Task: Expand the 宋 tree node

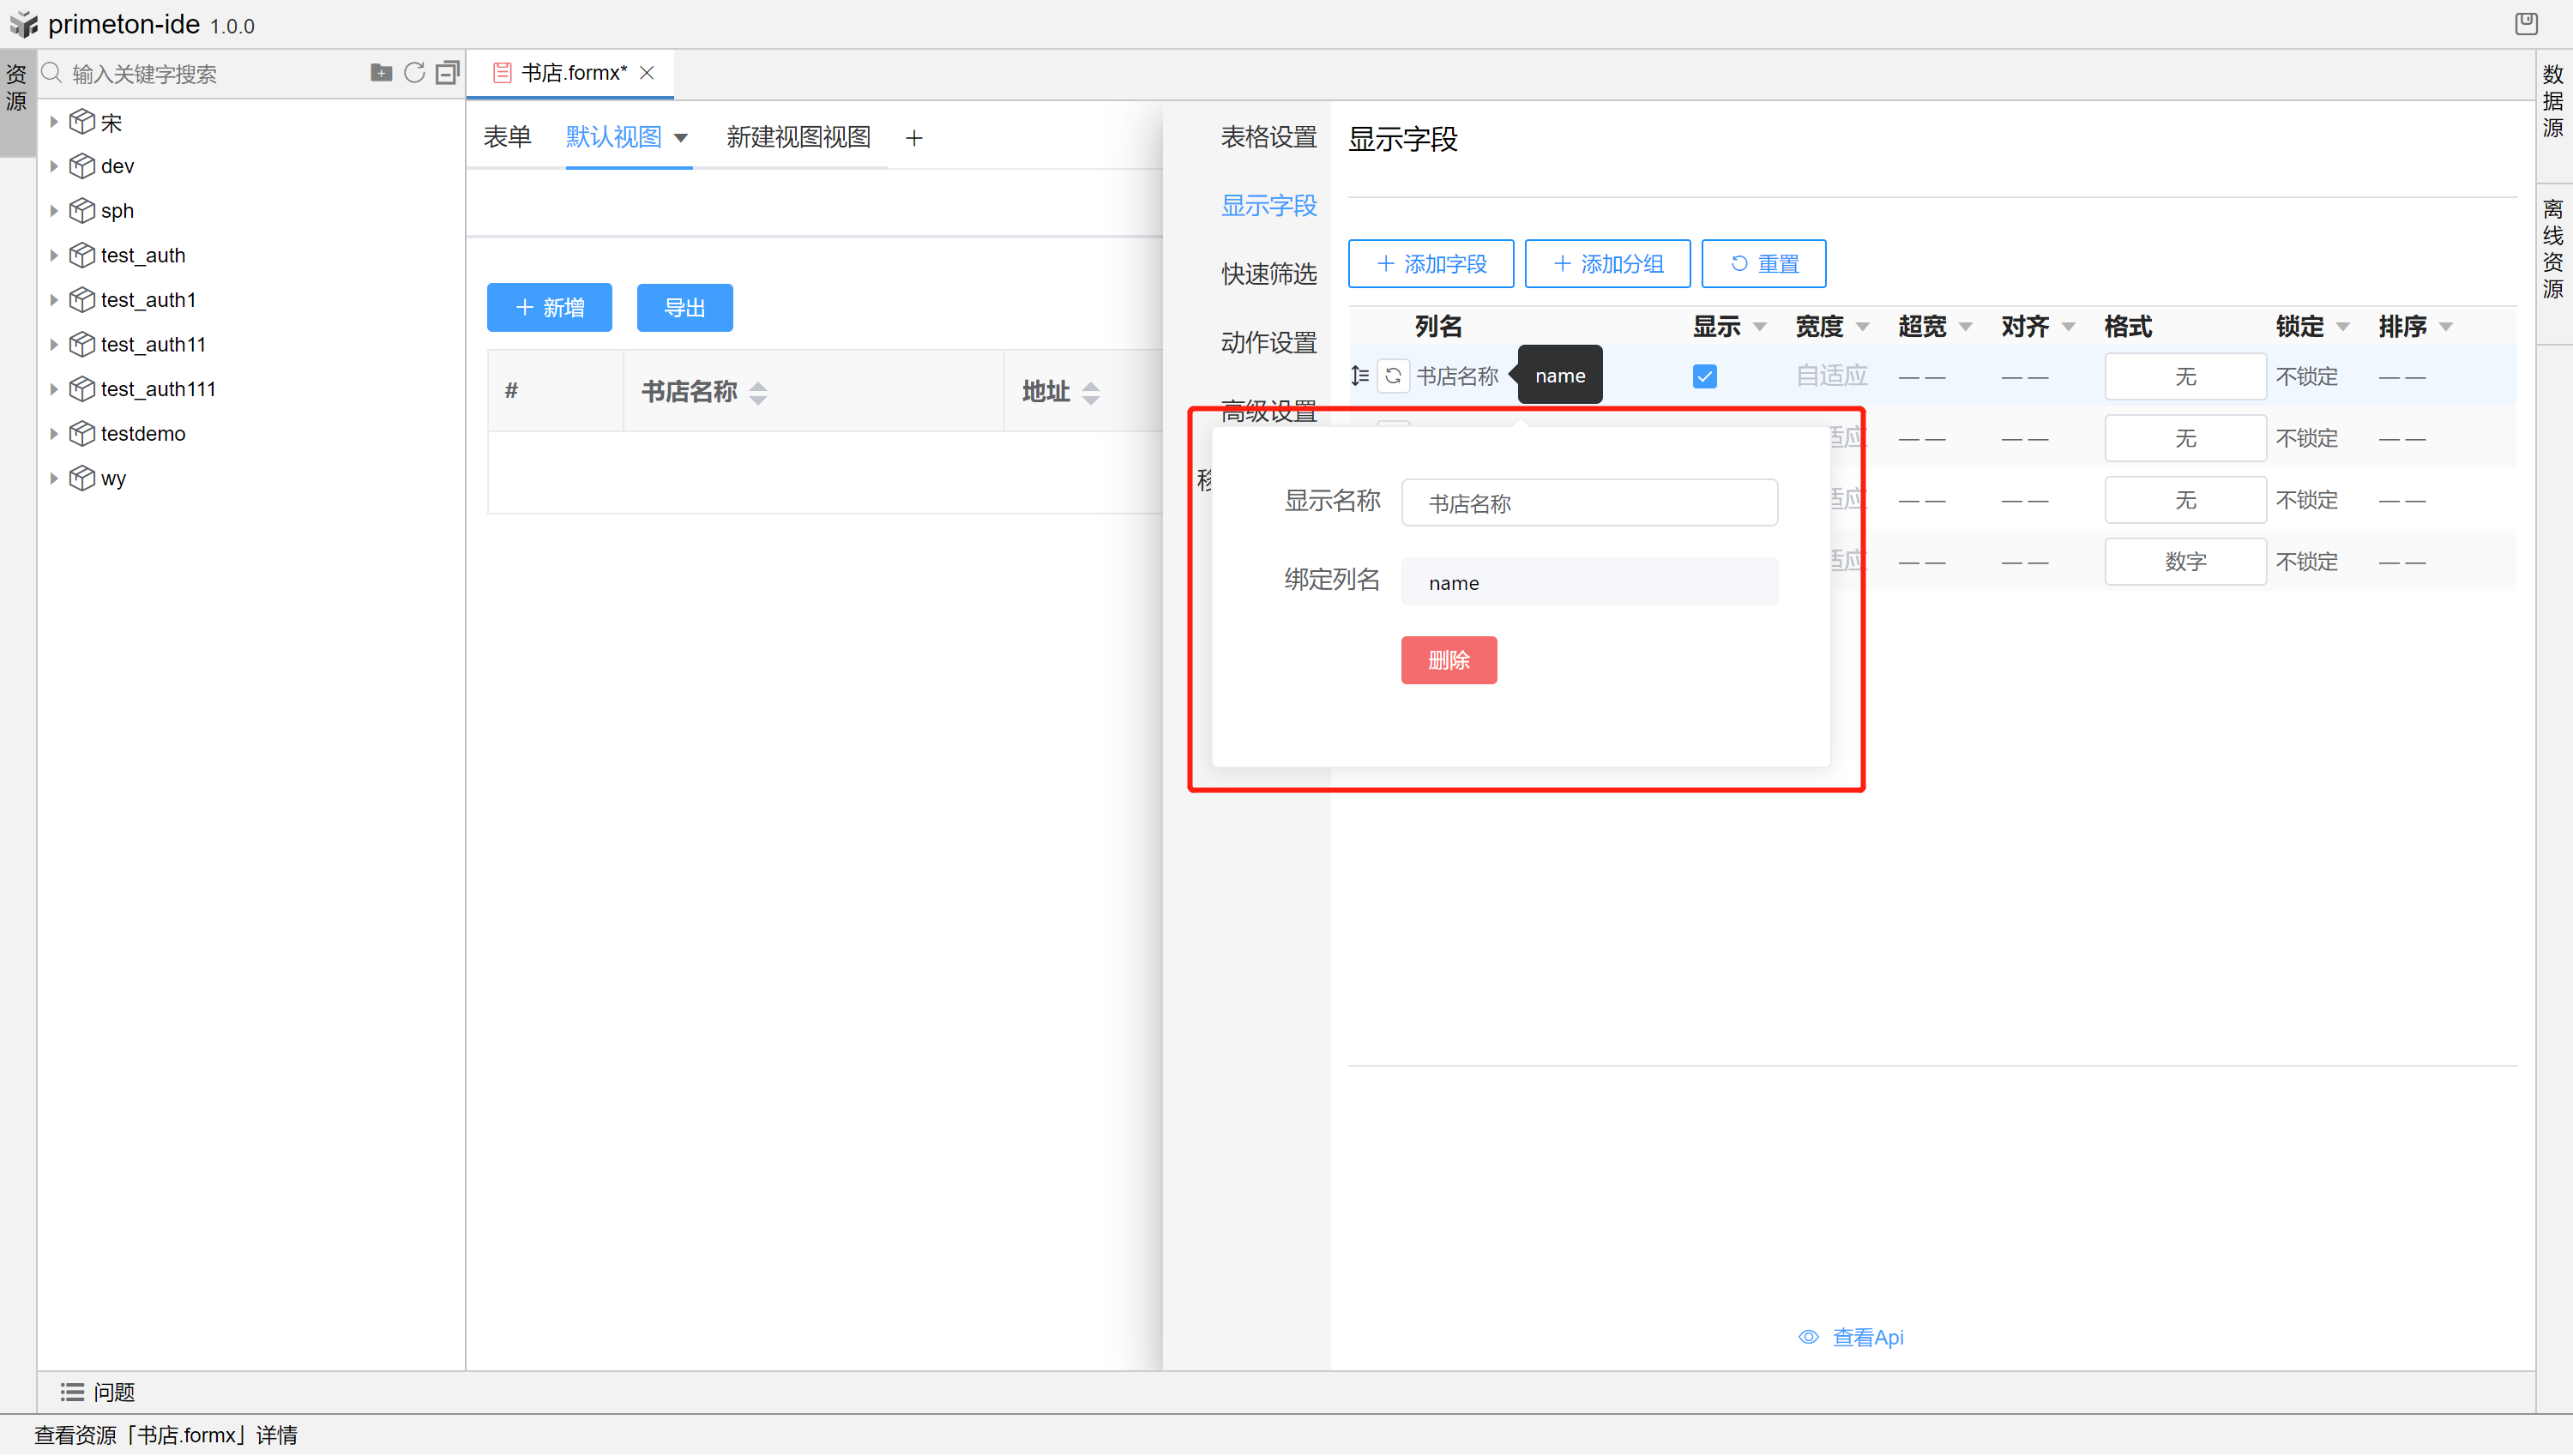Action: [x=54, y=122]
